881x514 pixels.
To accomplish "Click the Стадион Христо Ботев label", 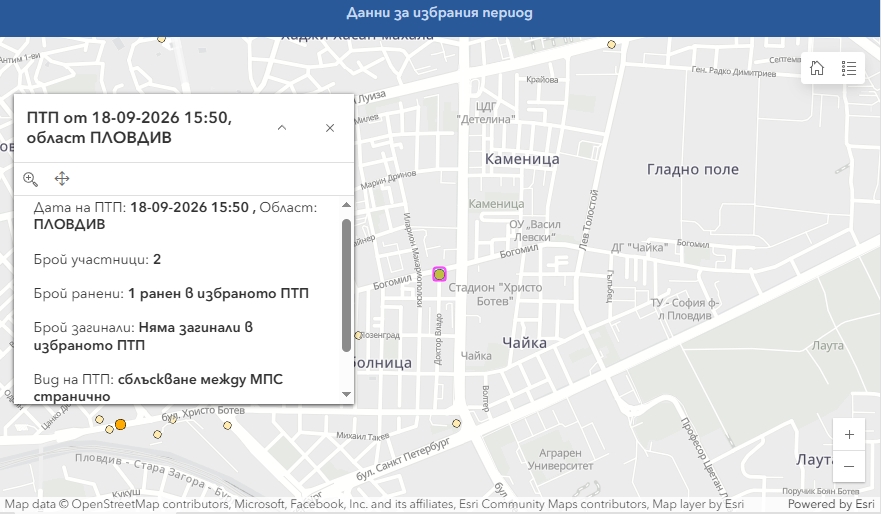I will [495, 294].
